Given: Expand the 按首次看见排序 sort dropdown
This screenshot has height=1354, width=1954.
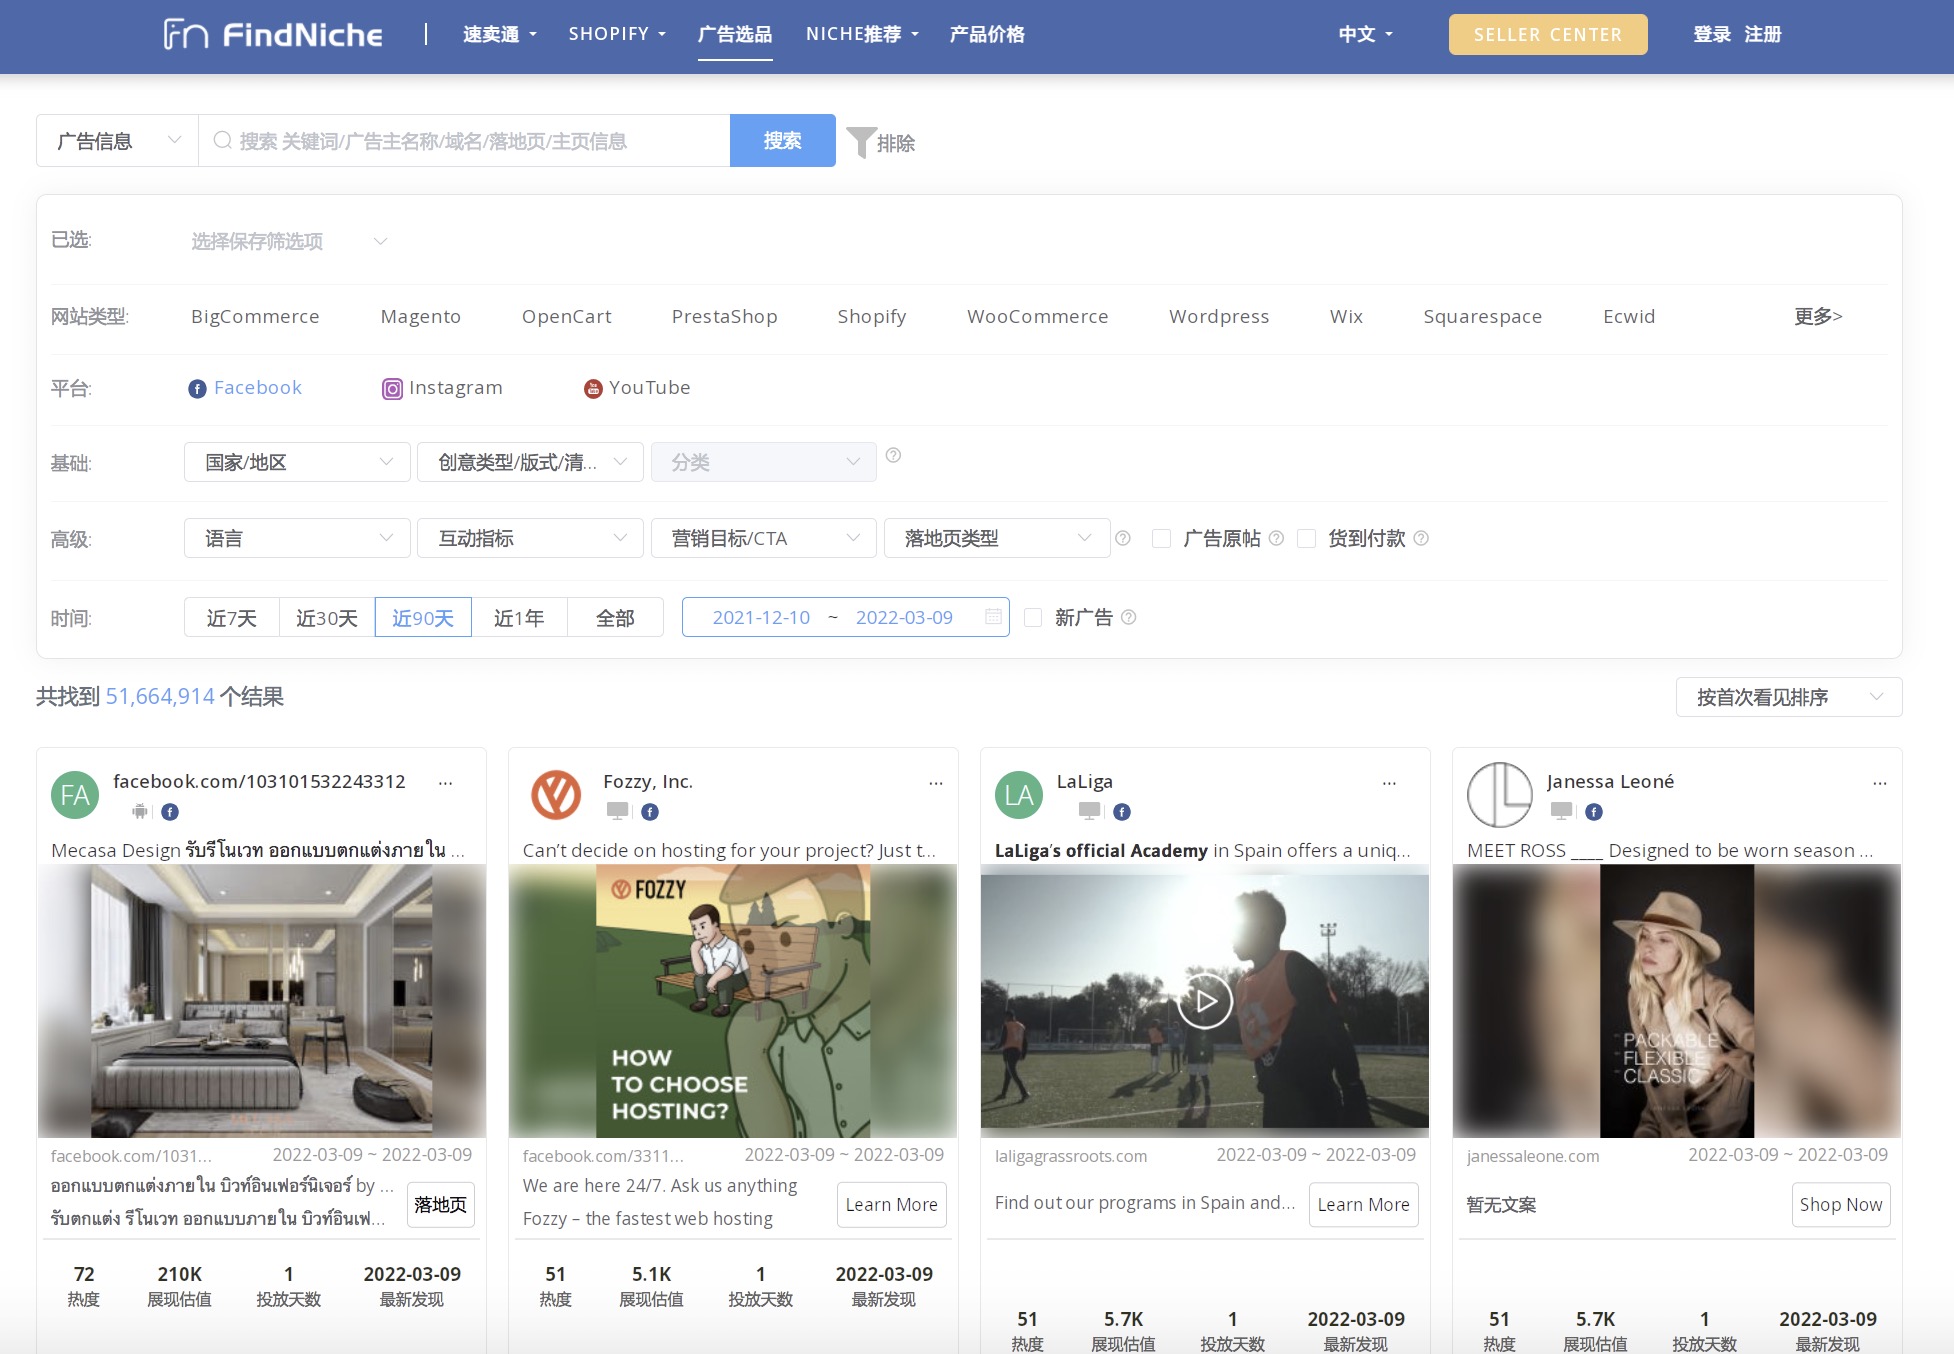Looking at the screenshot, I should tap(1788, 697).
